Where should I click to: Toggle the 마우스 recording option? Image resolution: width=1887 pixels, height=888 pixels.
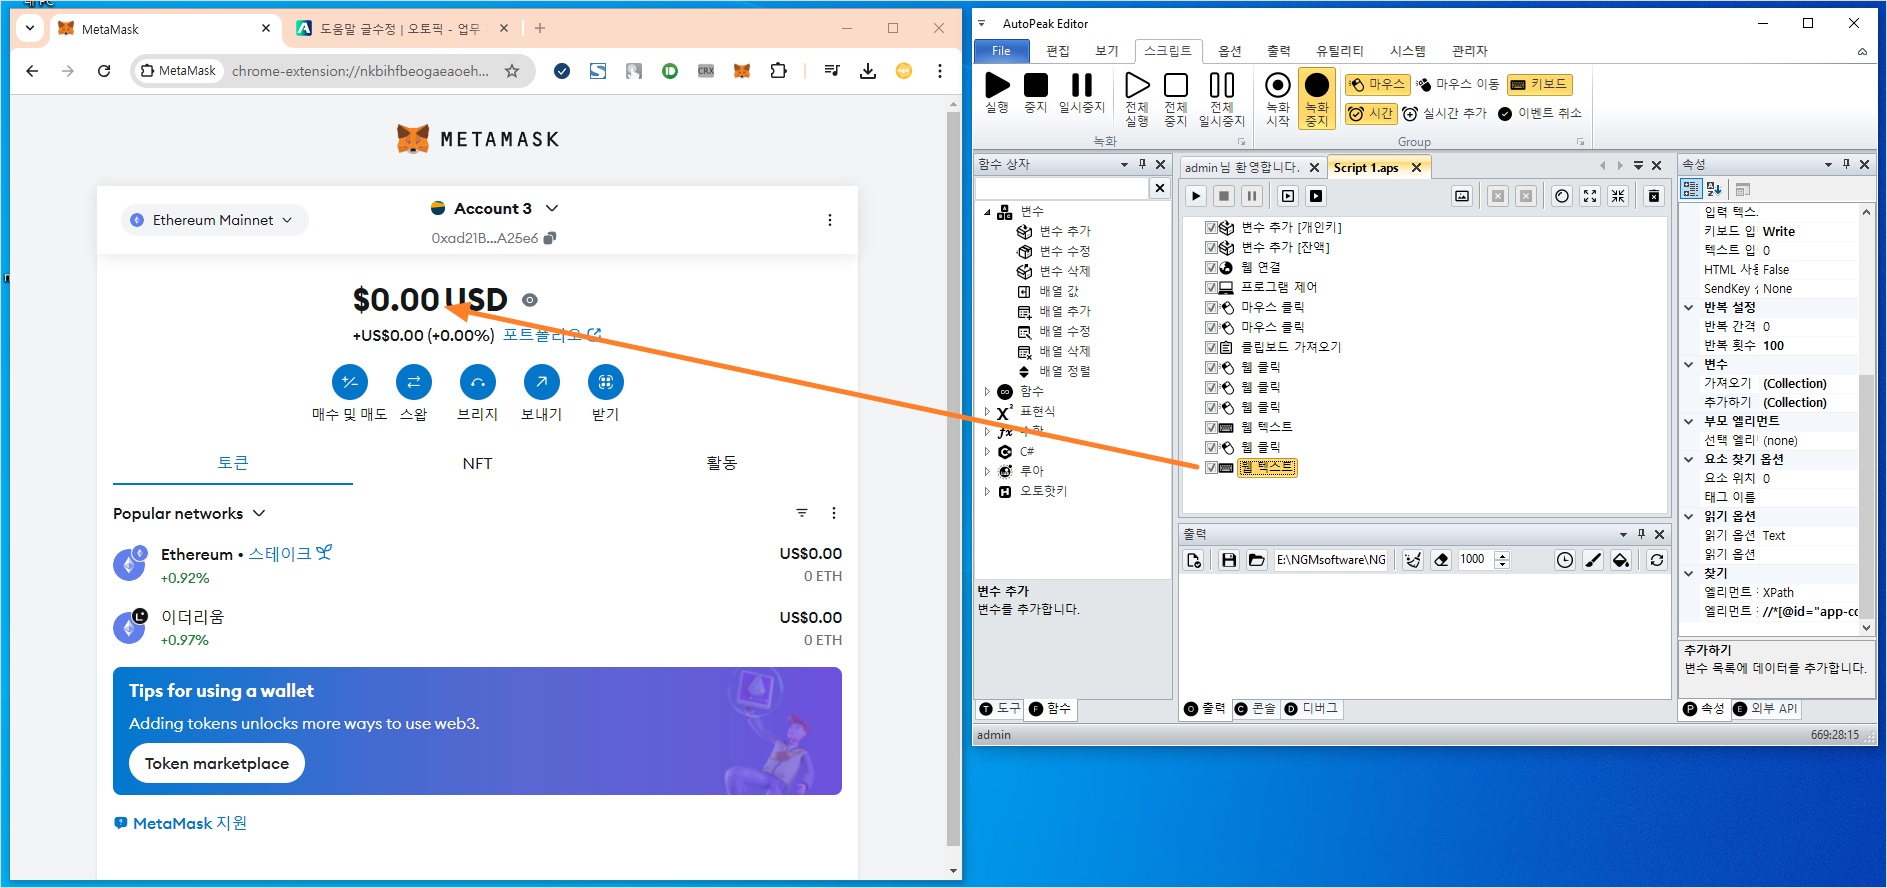point(1377,85)
